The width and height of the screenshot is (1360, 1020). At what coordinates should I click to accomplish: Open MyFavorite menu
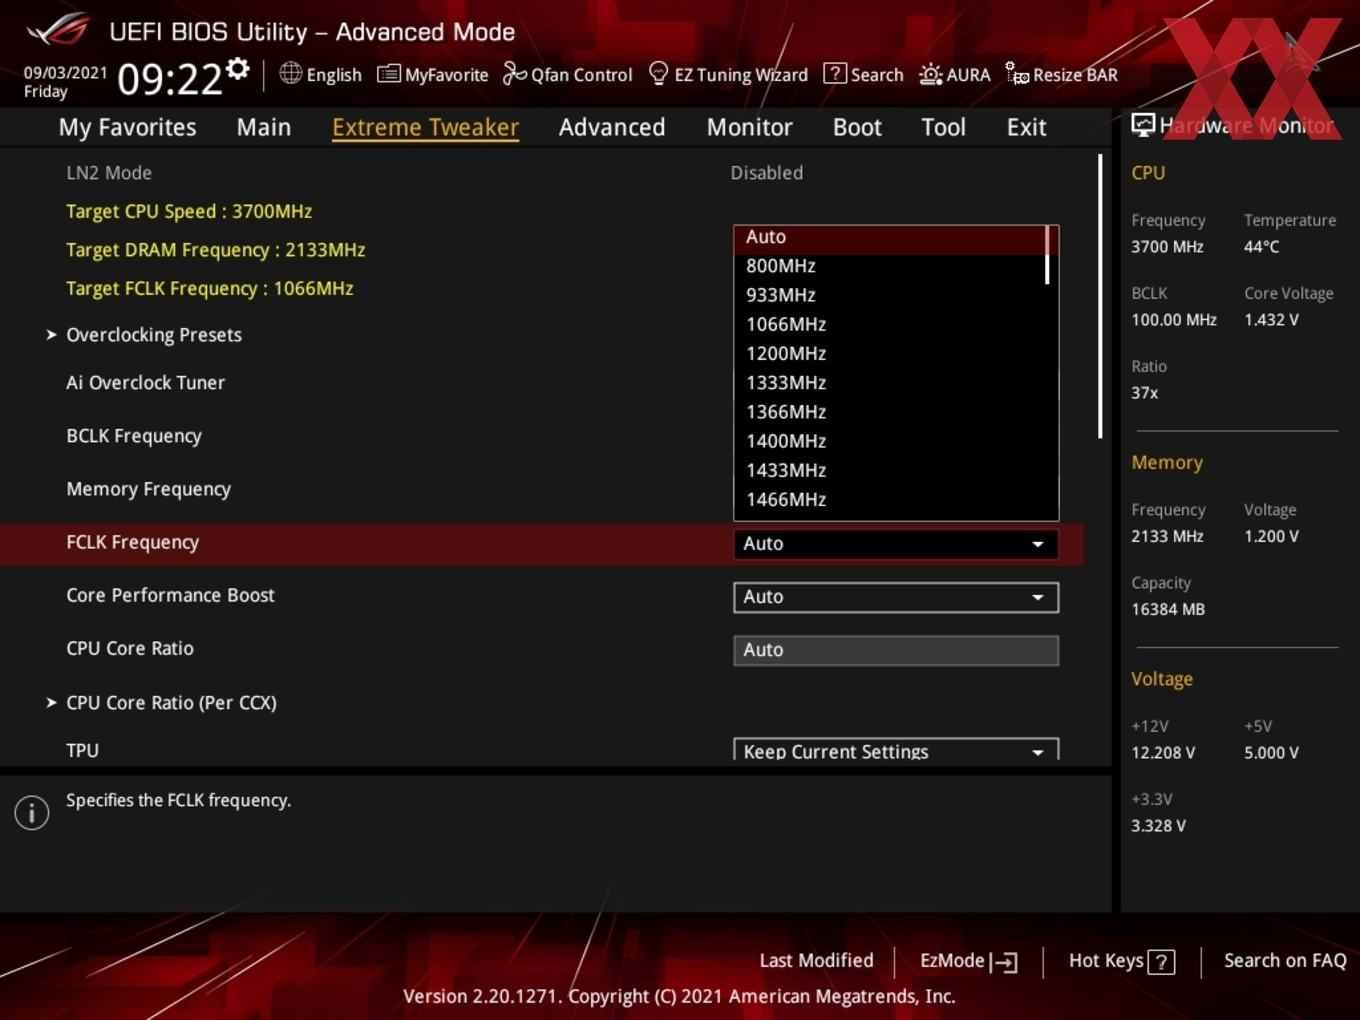432,74
